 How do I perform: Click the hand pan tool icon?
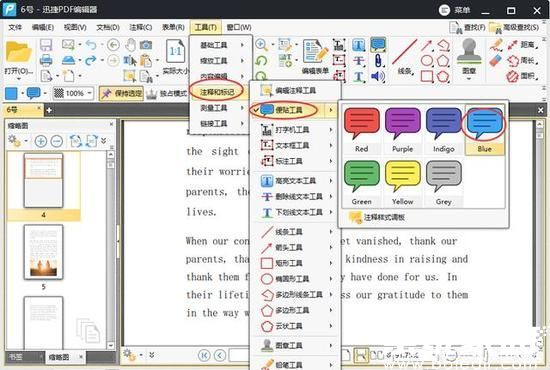pos(130,45)
